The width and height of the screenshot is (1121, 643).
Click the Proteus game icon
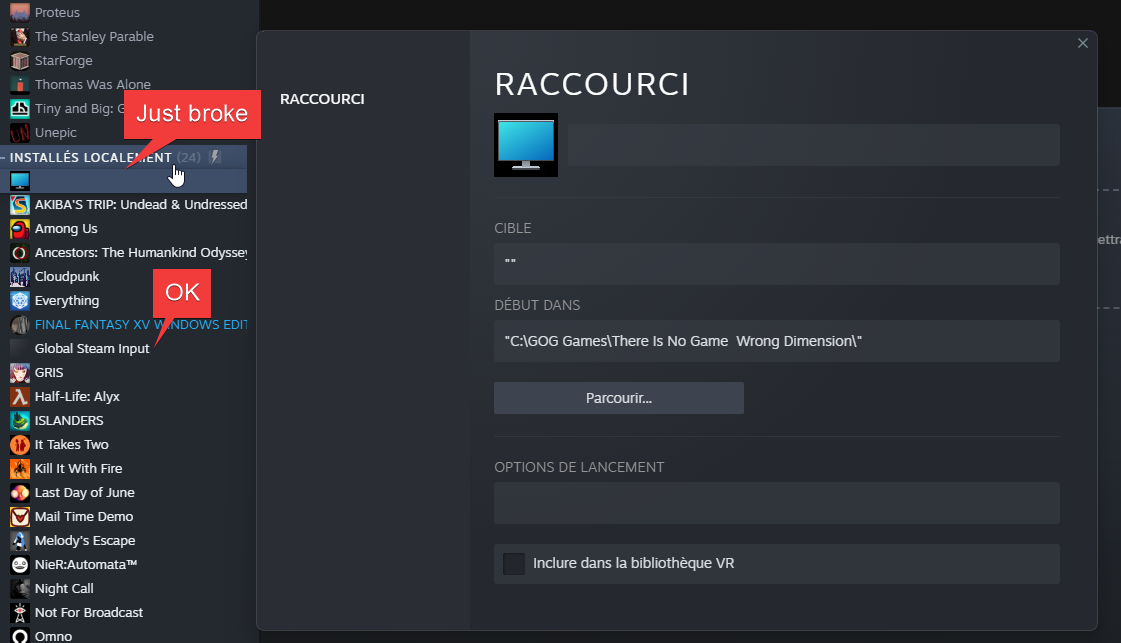(x=20, y=12)
